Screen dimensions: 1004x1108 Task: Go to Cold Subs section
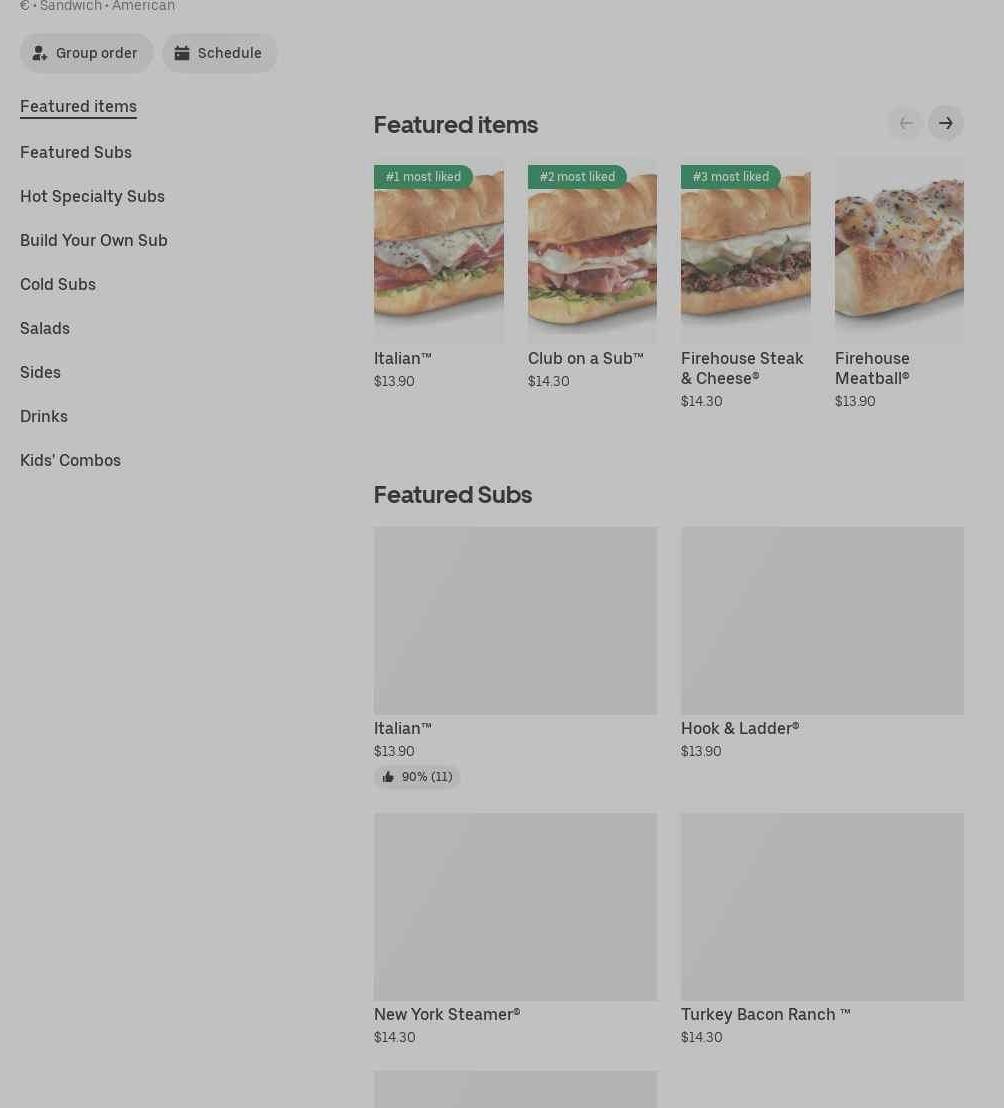tap(58, 284)
